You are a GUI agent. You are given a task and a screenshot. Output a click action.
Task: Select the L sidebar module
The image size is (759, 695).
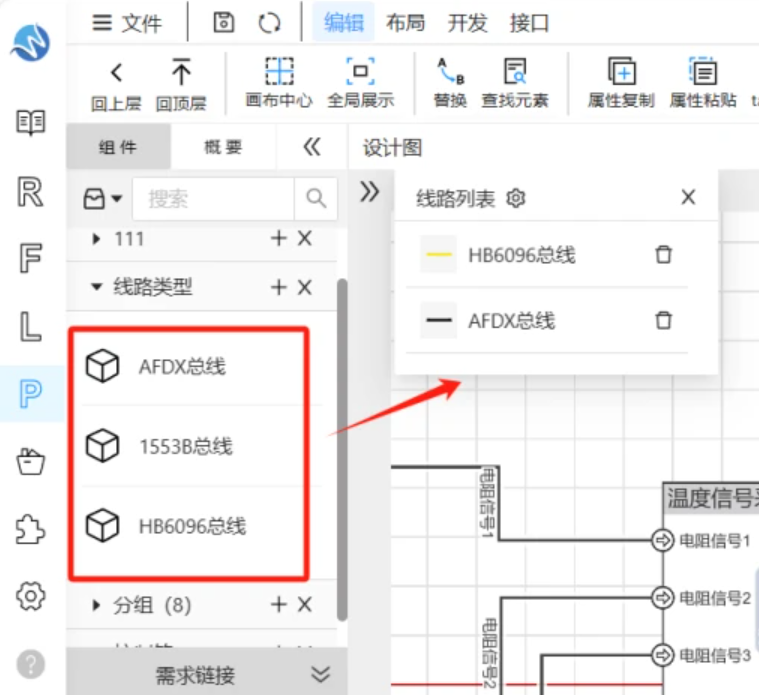click(x=30, y=326)
